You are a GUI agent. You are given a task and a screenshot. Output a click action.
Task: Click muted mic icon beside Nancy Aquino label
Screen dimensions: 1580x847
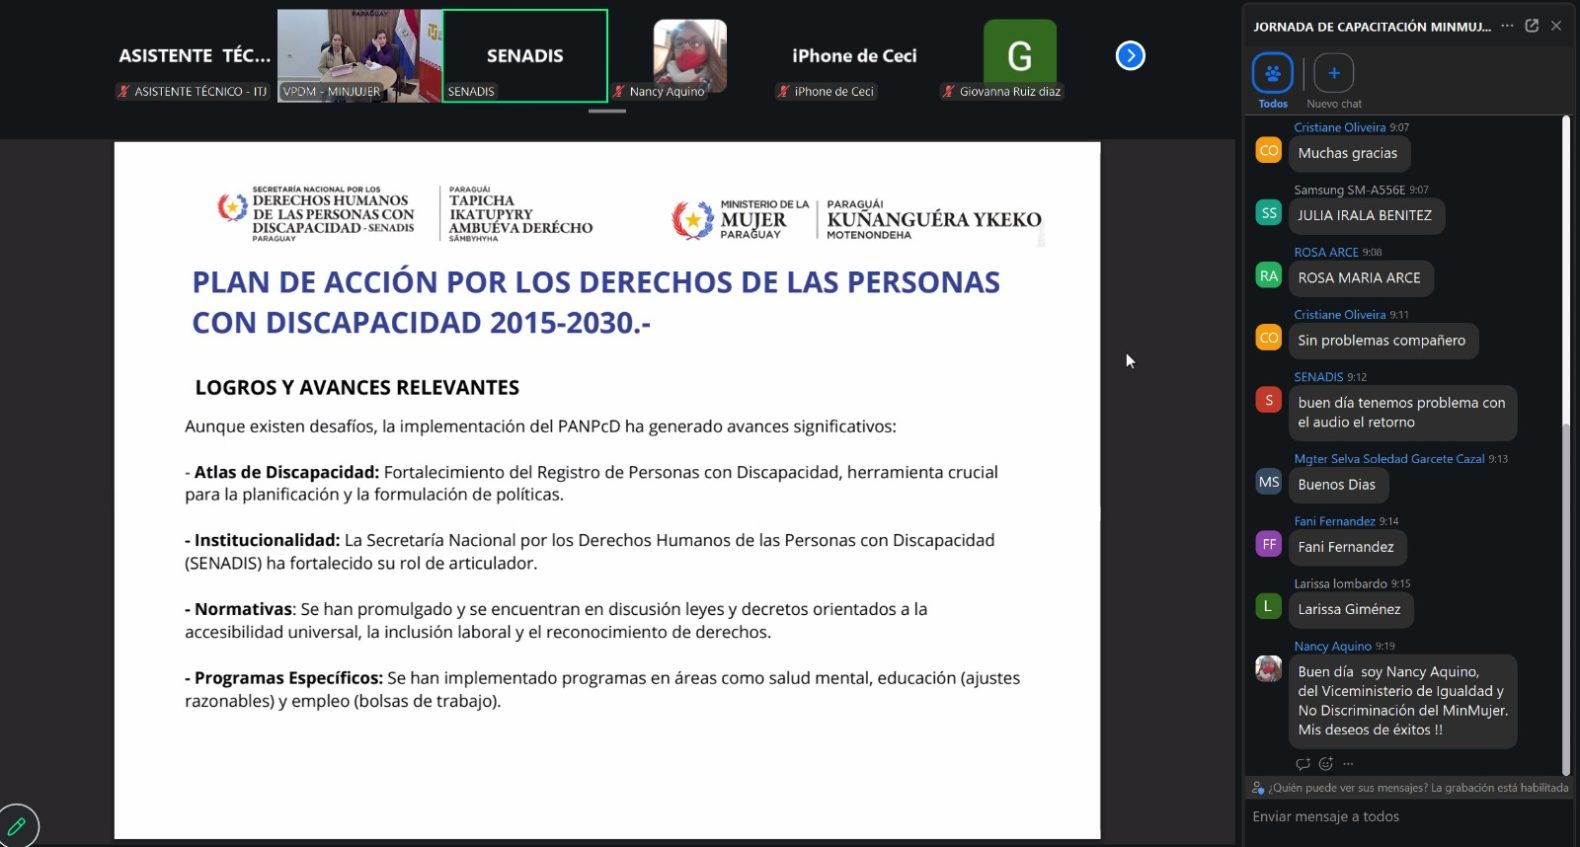tap(619, 91)
